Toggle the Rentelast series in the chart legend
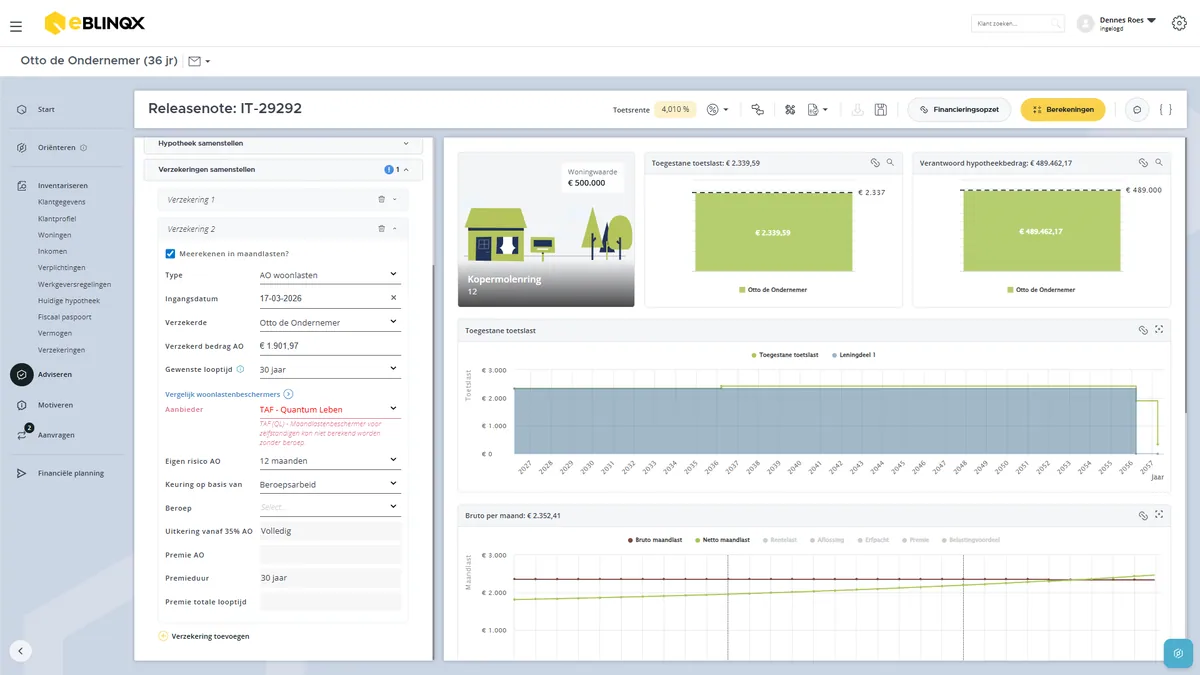The width and height of the screenshot is (1200, 675). tap(778, 540)
